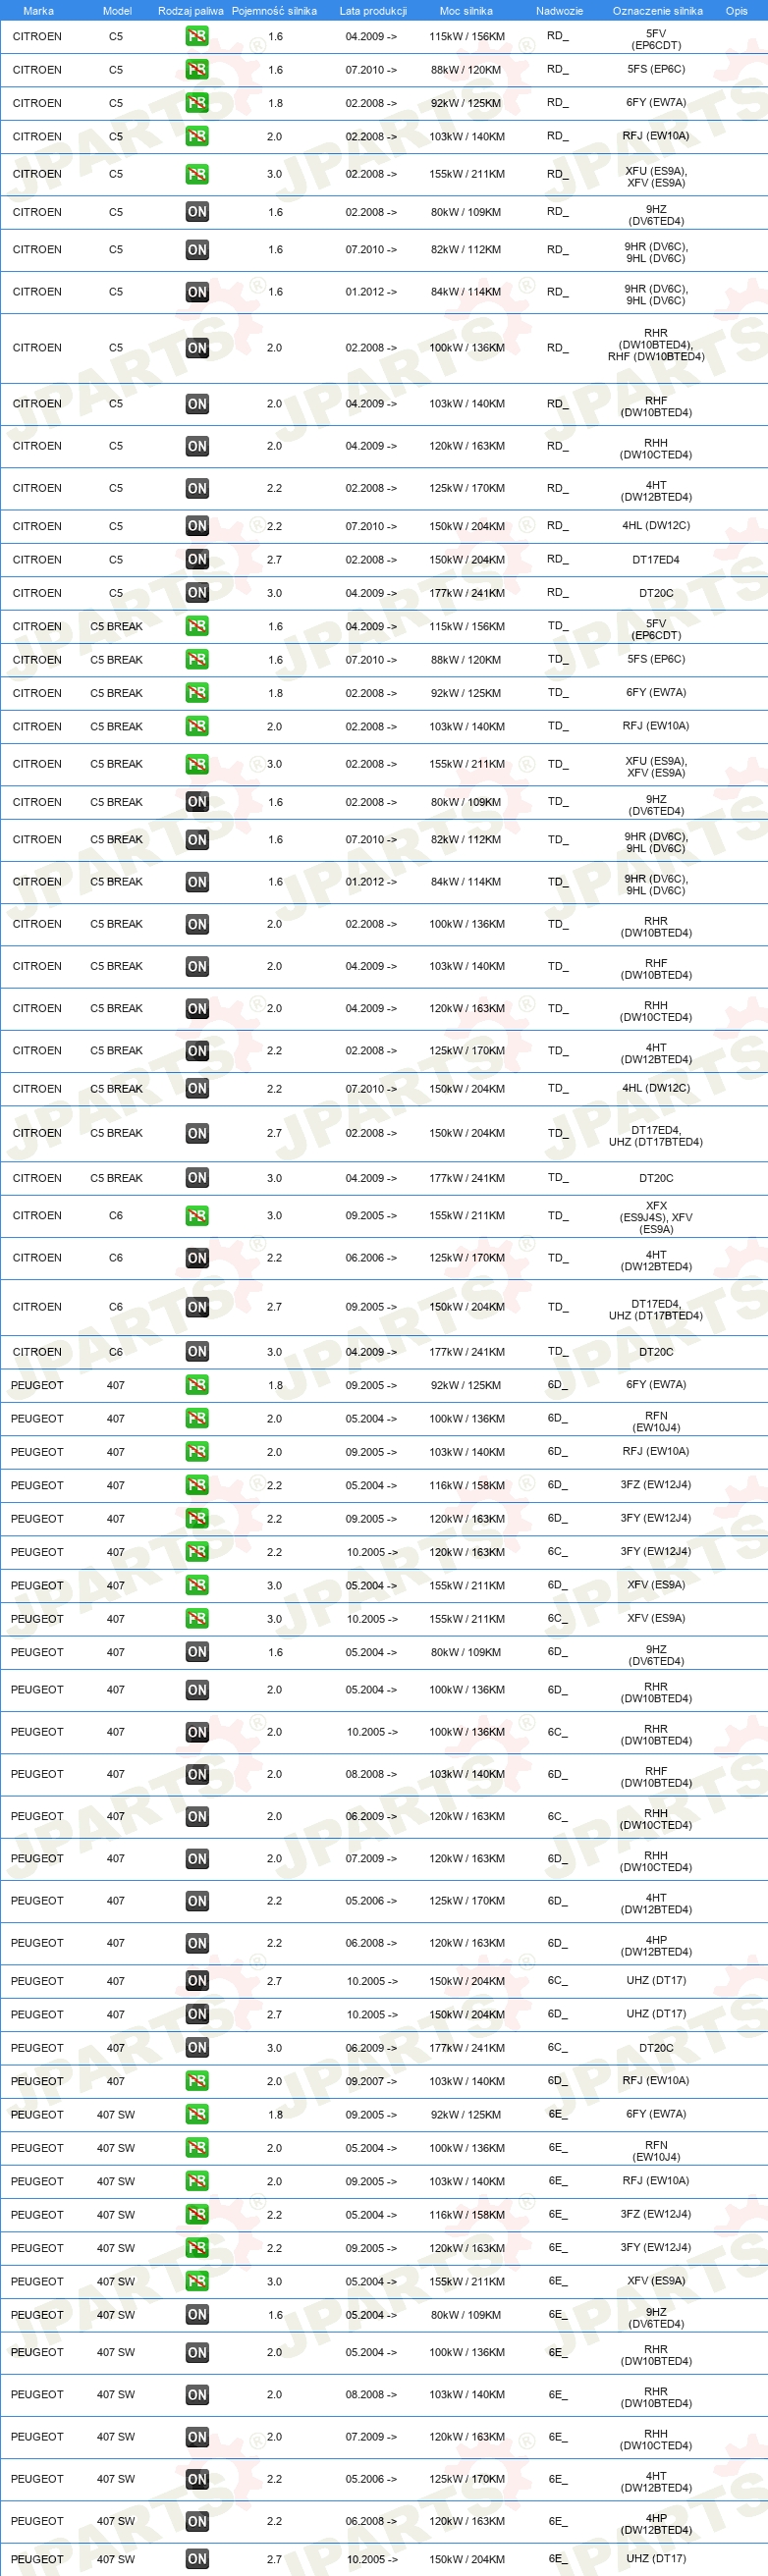Image resolution: width=768 pixels, height=2576 pixels.
Task: Click RHH (DW10CTED4) code in Peugeot 407 SW row
Action: click(x=656, y=2440)
